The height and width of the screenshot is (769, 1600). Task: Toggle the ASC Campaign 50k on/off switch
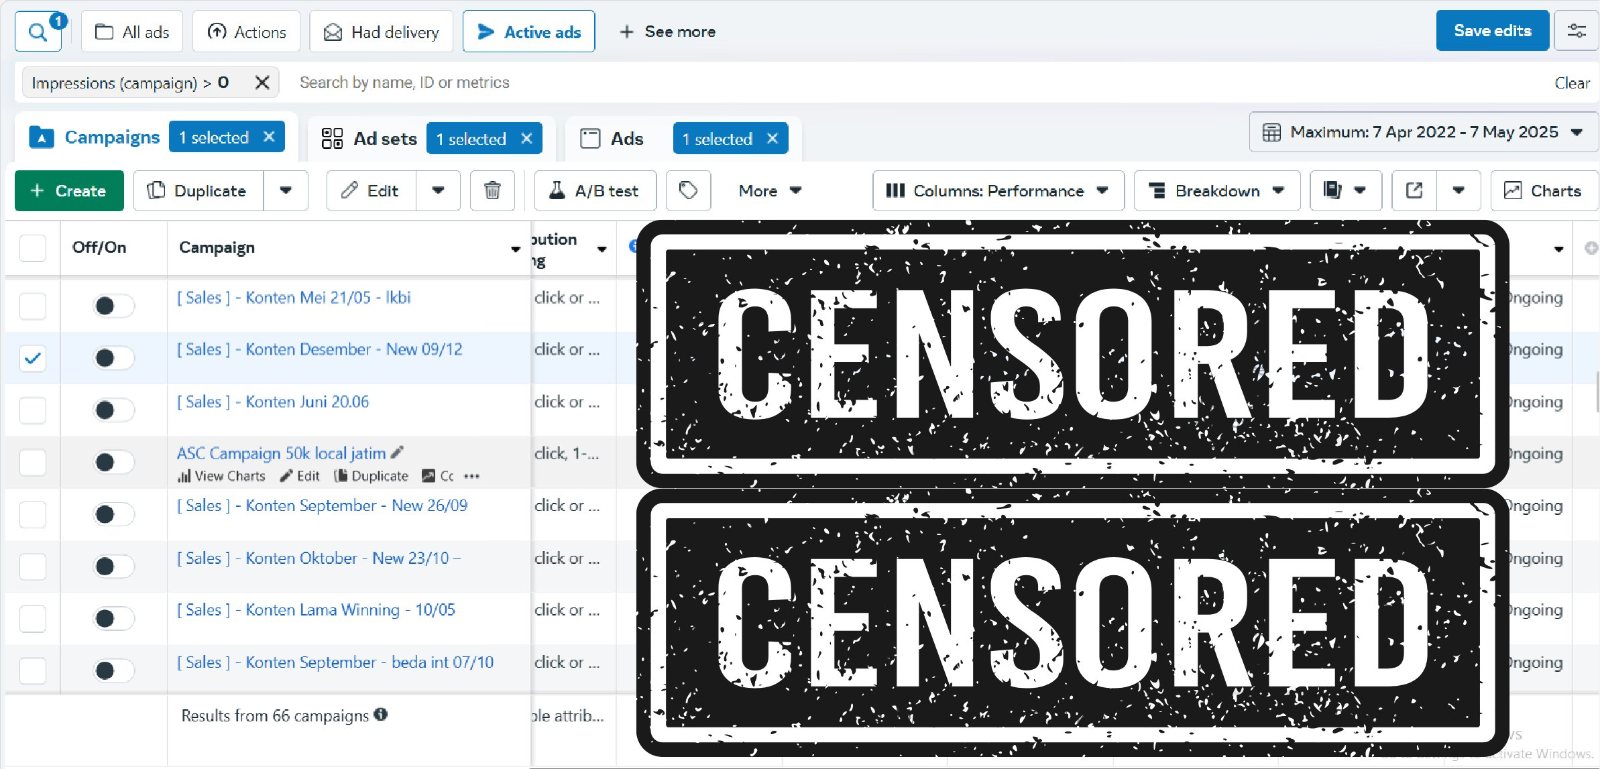pyautogui.click(x=113, y=462)
